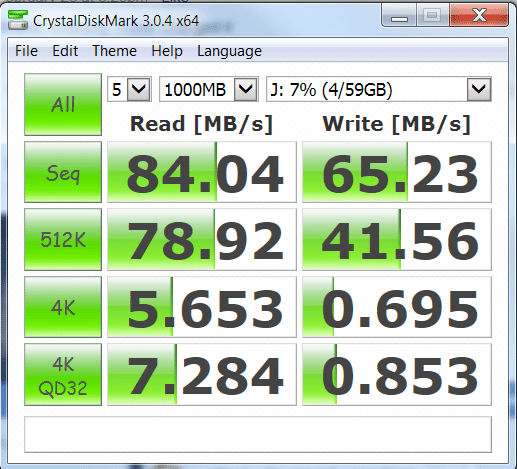Open the Edit menu
Screen dimensions: 517x469
coord(65,51)
